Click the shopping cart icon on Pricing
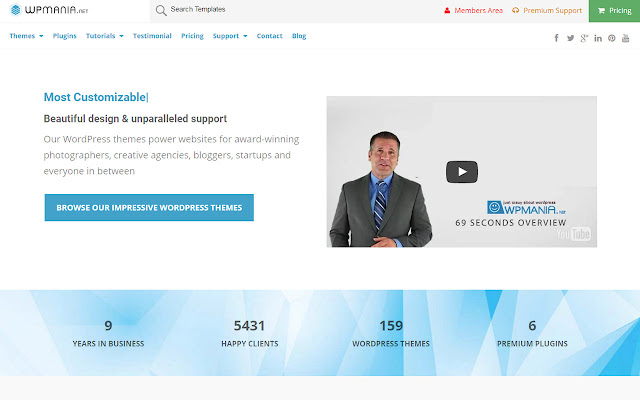 pyautogui.click(x=601, y=11)
